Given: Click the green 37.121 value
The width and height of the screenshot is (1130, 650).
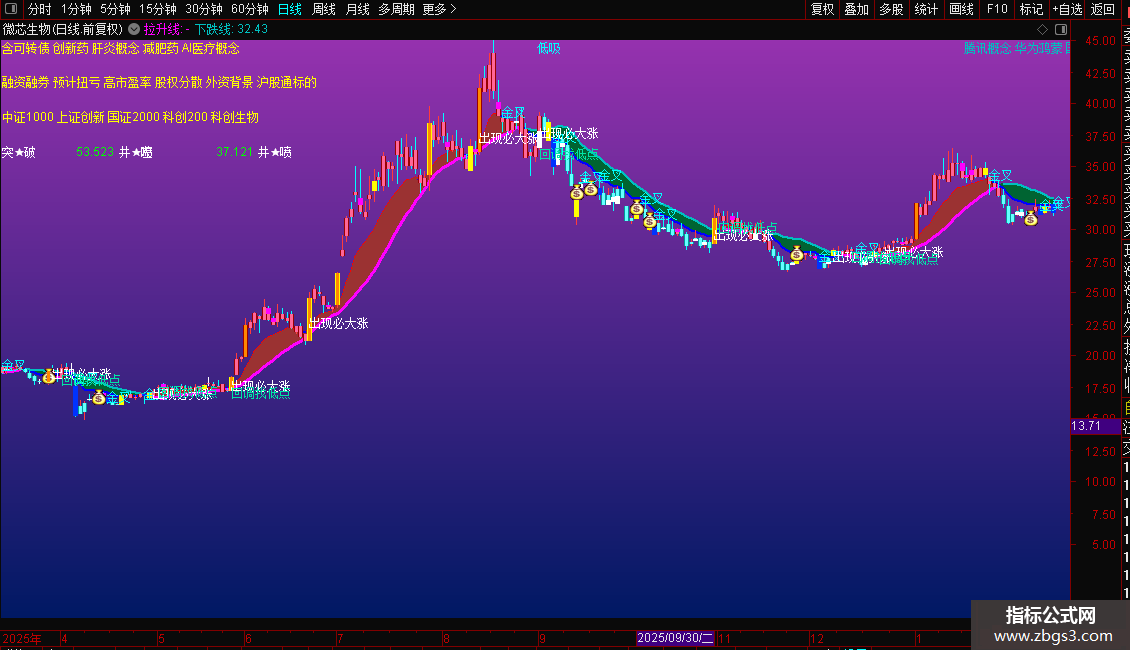Looking at the screenshot, I should [235, 152].
